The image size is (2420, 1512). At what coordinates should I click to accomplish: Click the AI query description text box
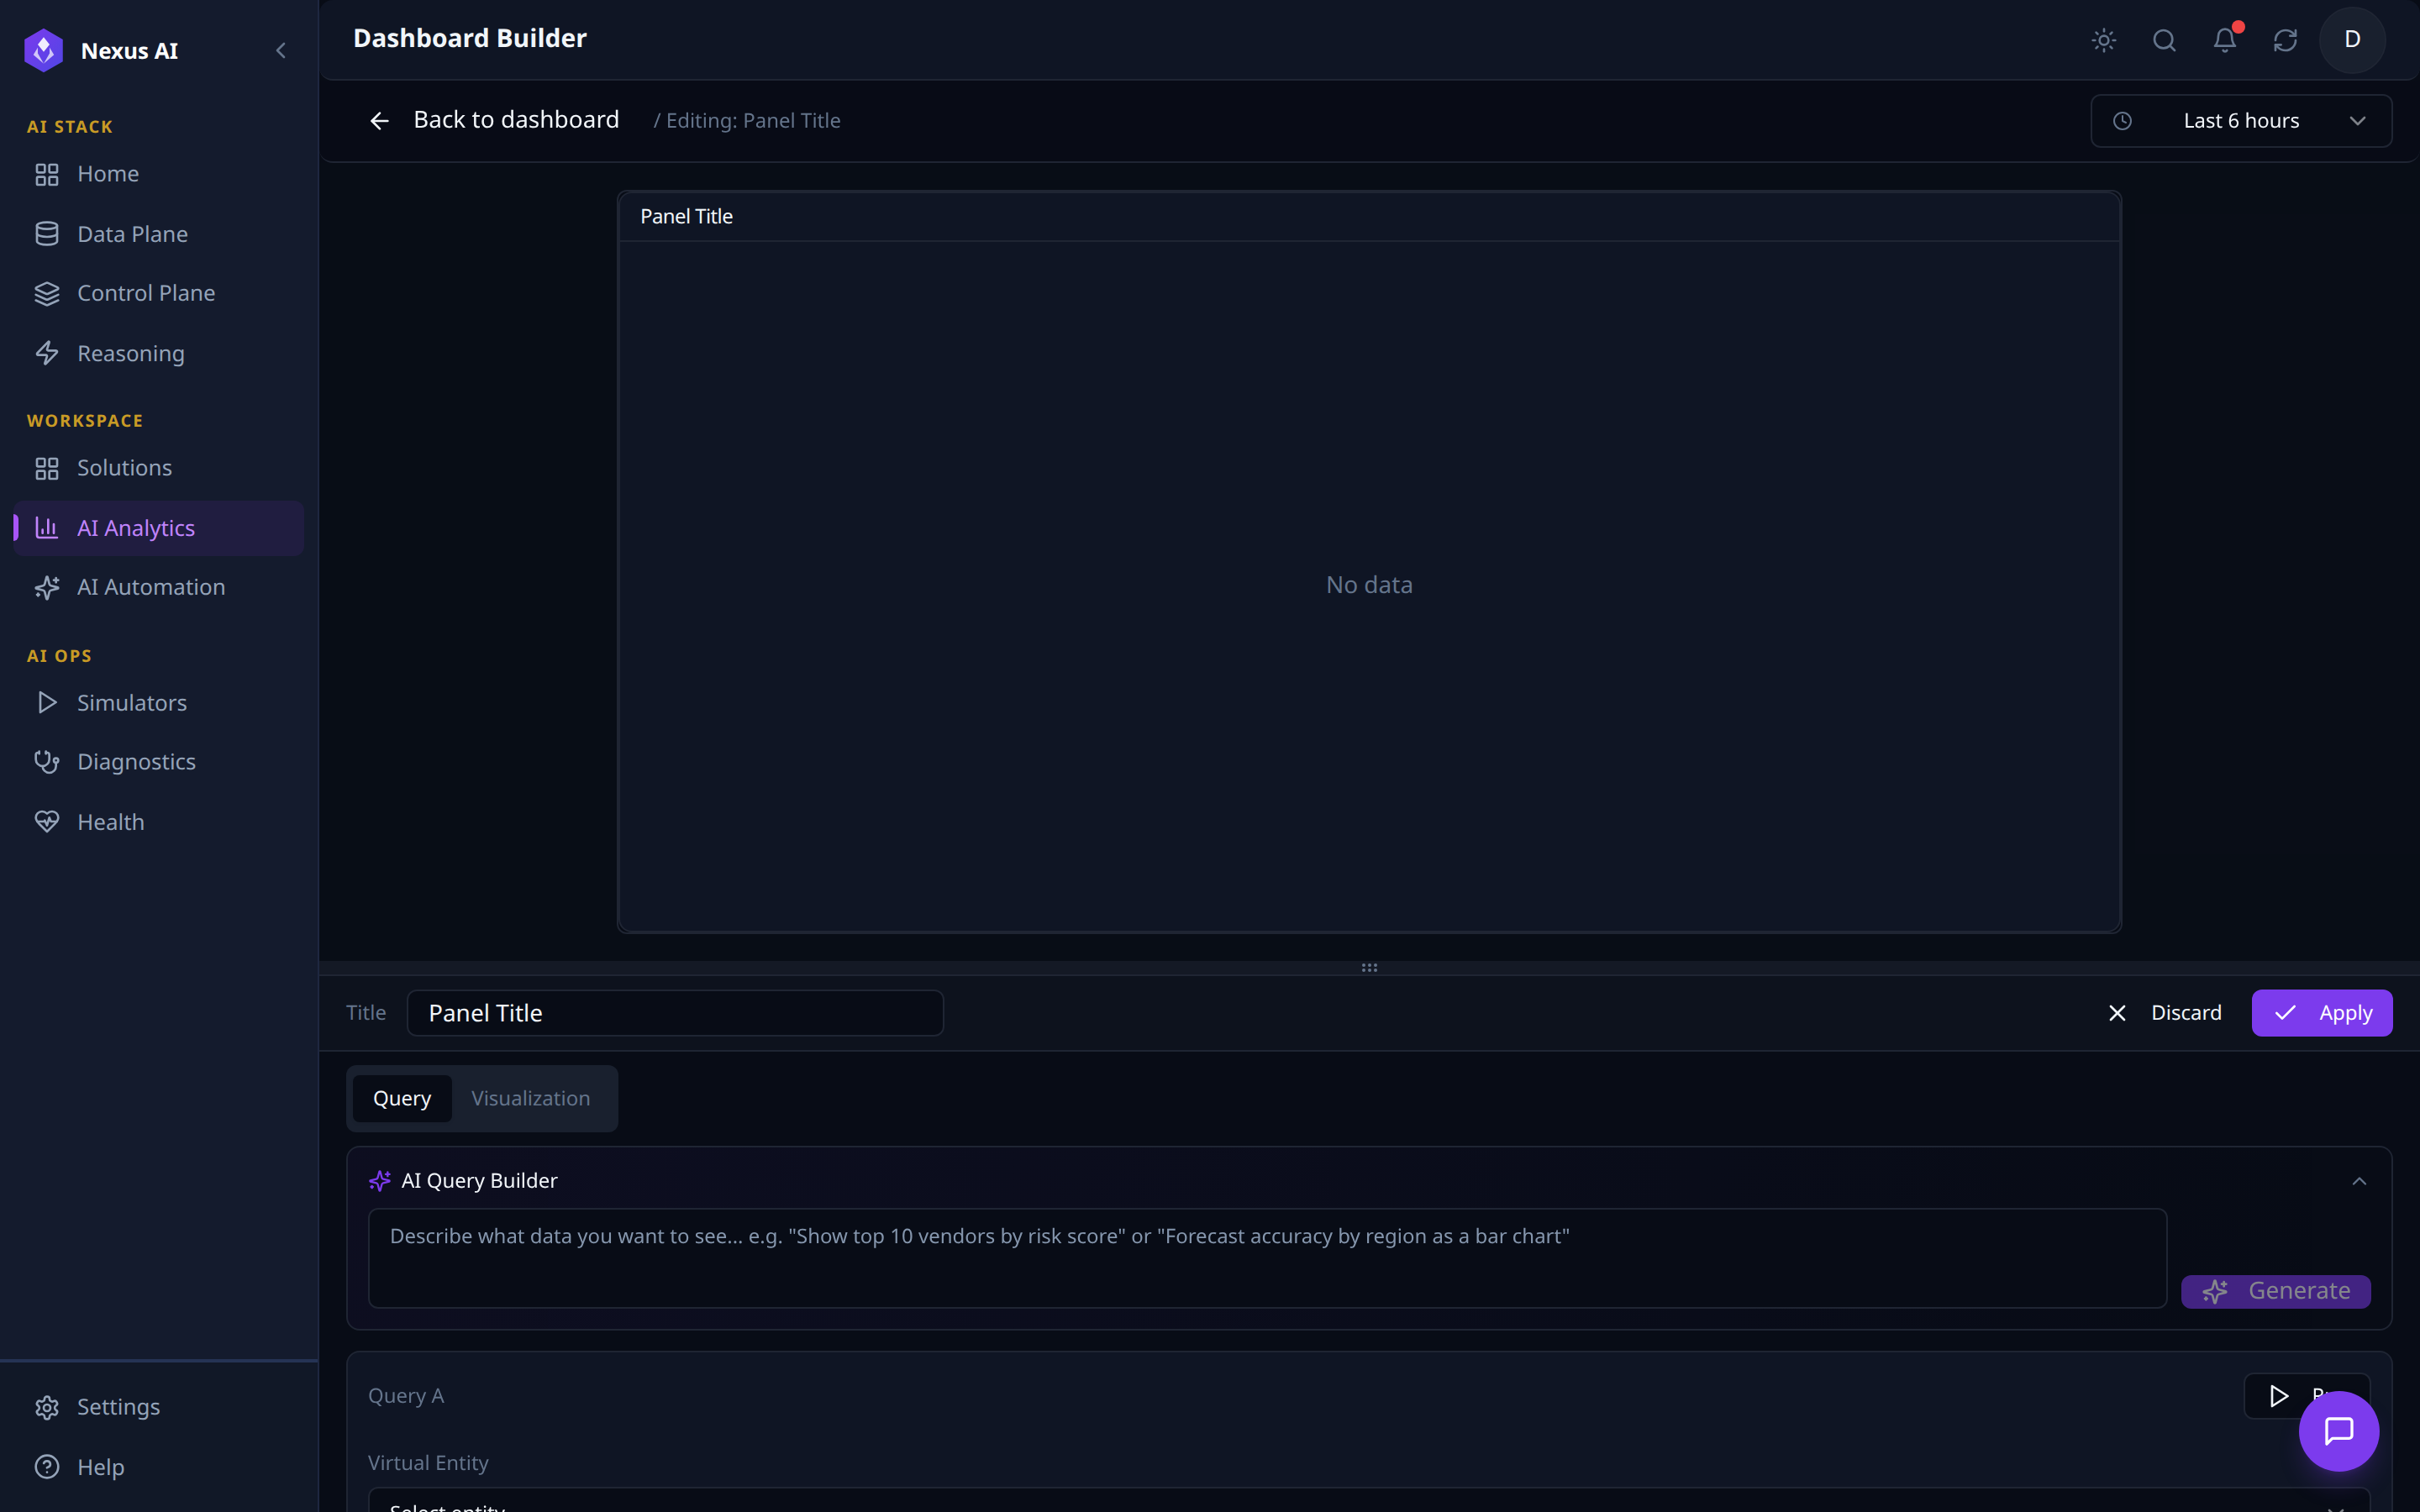click(1267, 1258)
